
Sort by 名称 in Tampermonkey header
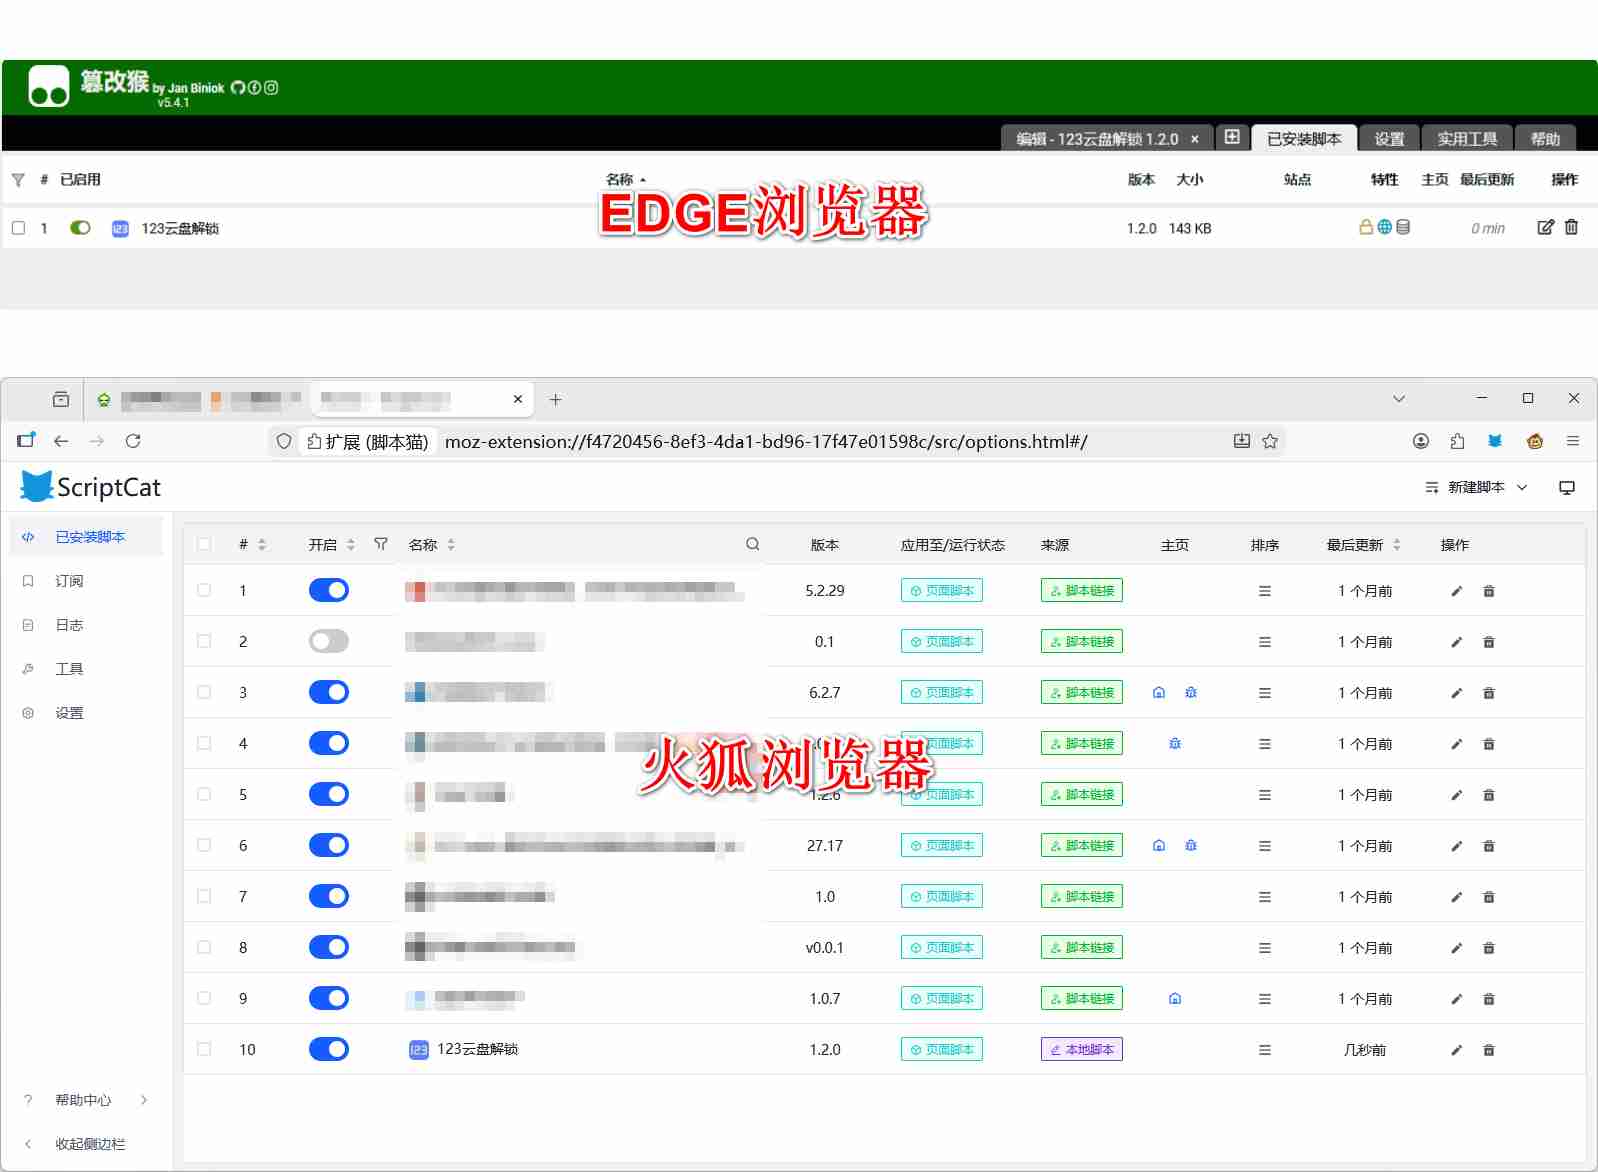(x=625, y=180)
